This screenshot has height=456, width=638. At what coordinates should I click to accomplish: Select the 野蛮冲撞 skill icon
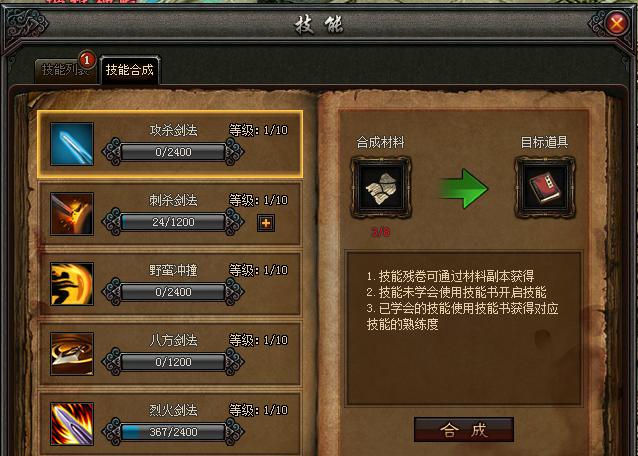coord(72,284)
